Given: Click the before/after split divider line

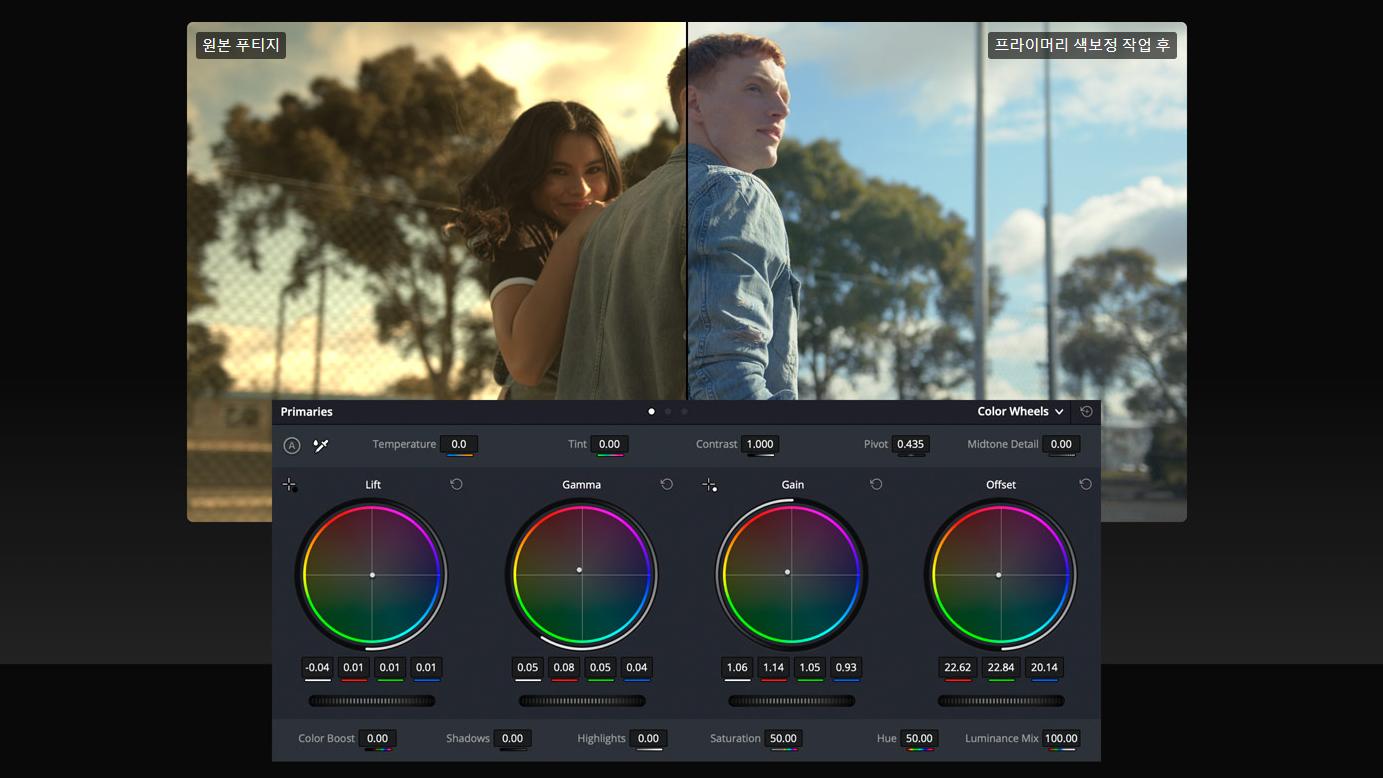Looking at the screenshot, I should (x=687, y=210).
